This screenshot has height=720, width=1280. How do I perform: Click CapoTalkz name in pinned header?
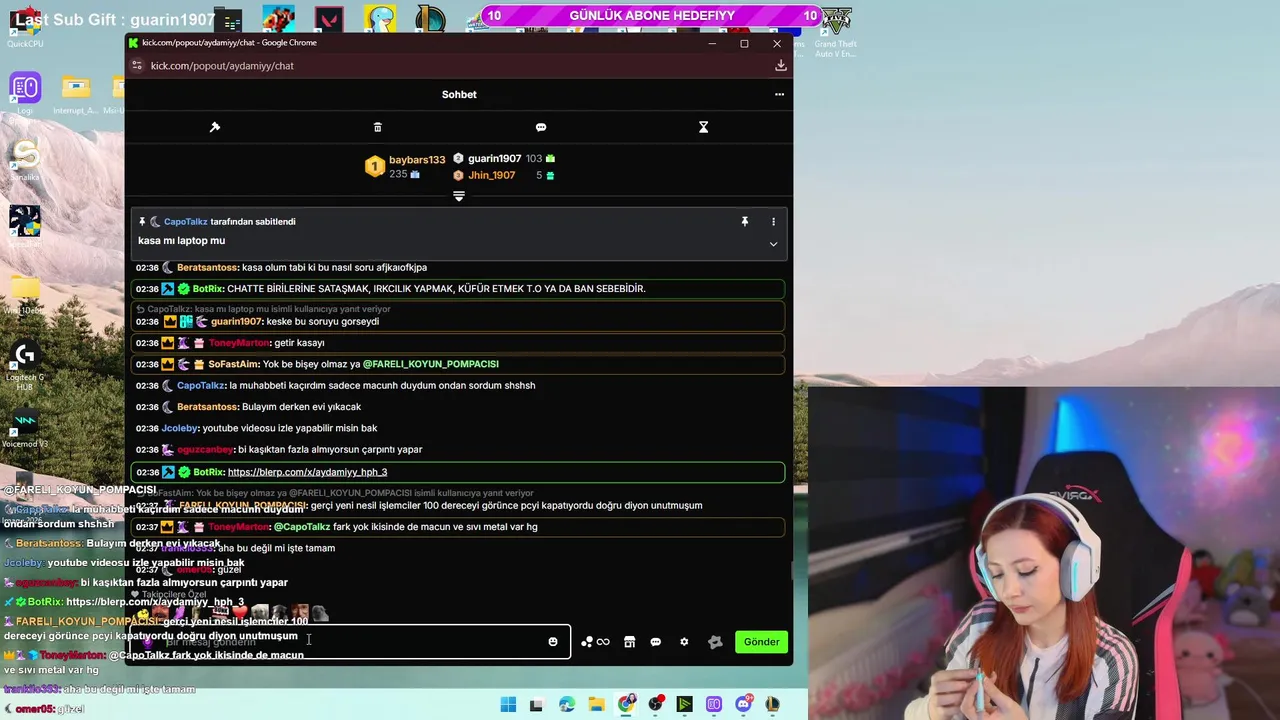186,221
